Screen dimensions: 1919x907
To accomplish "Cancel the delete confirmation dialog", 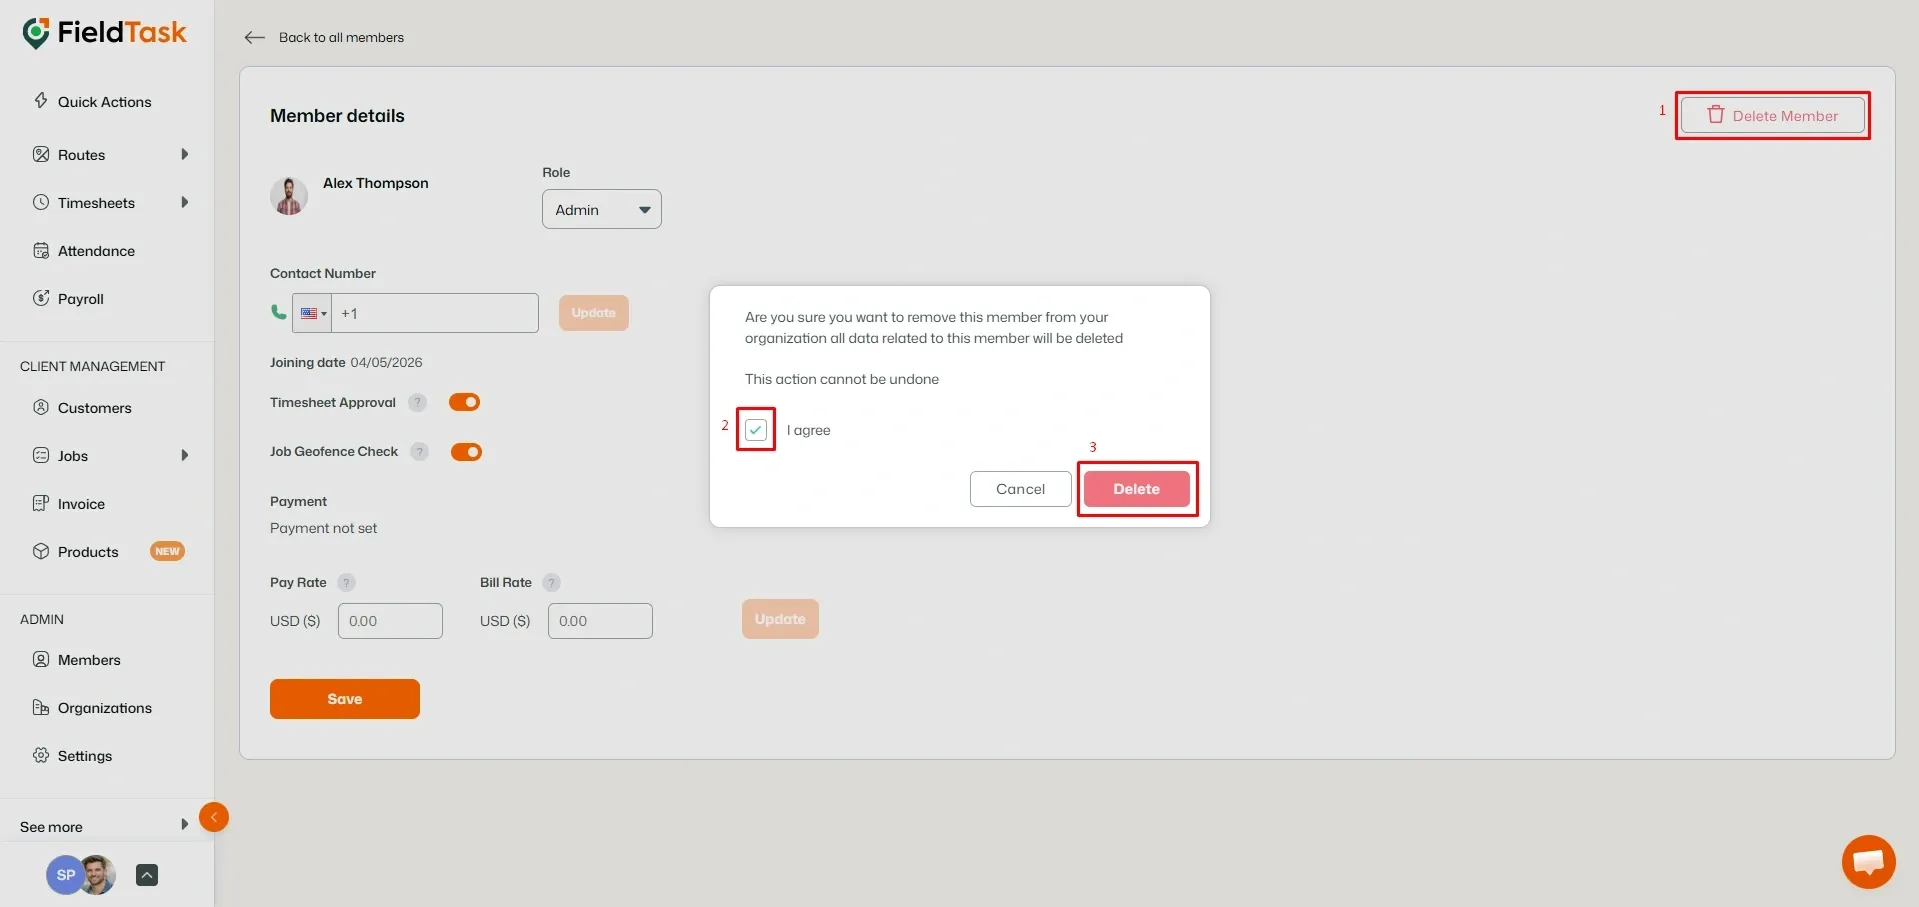I will click(1020, 489).
